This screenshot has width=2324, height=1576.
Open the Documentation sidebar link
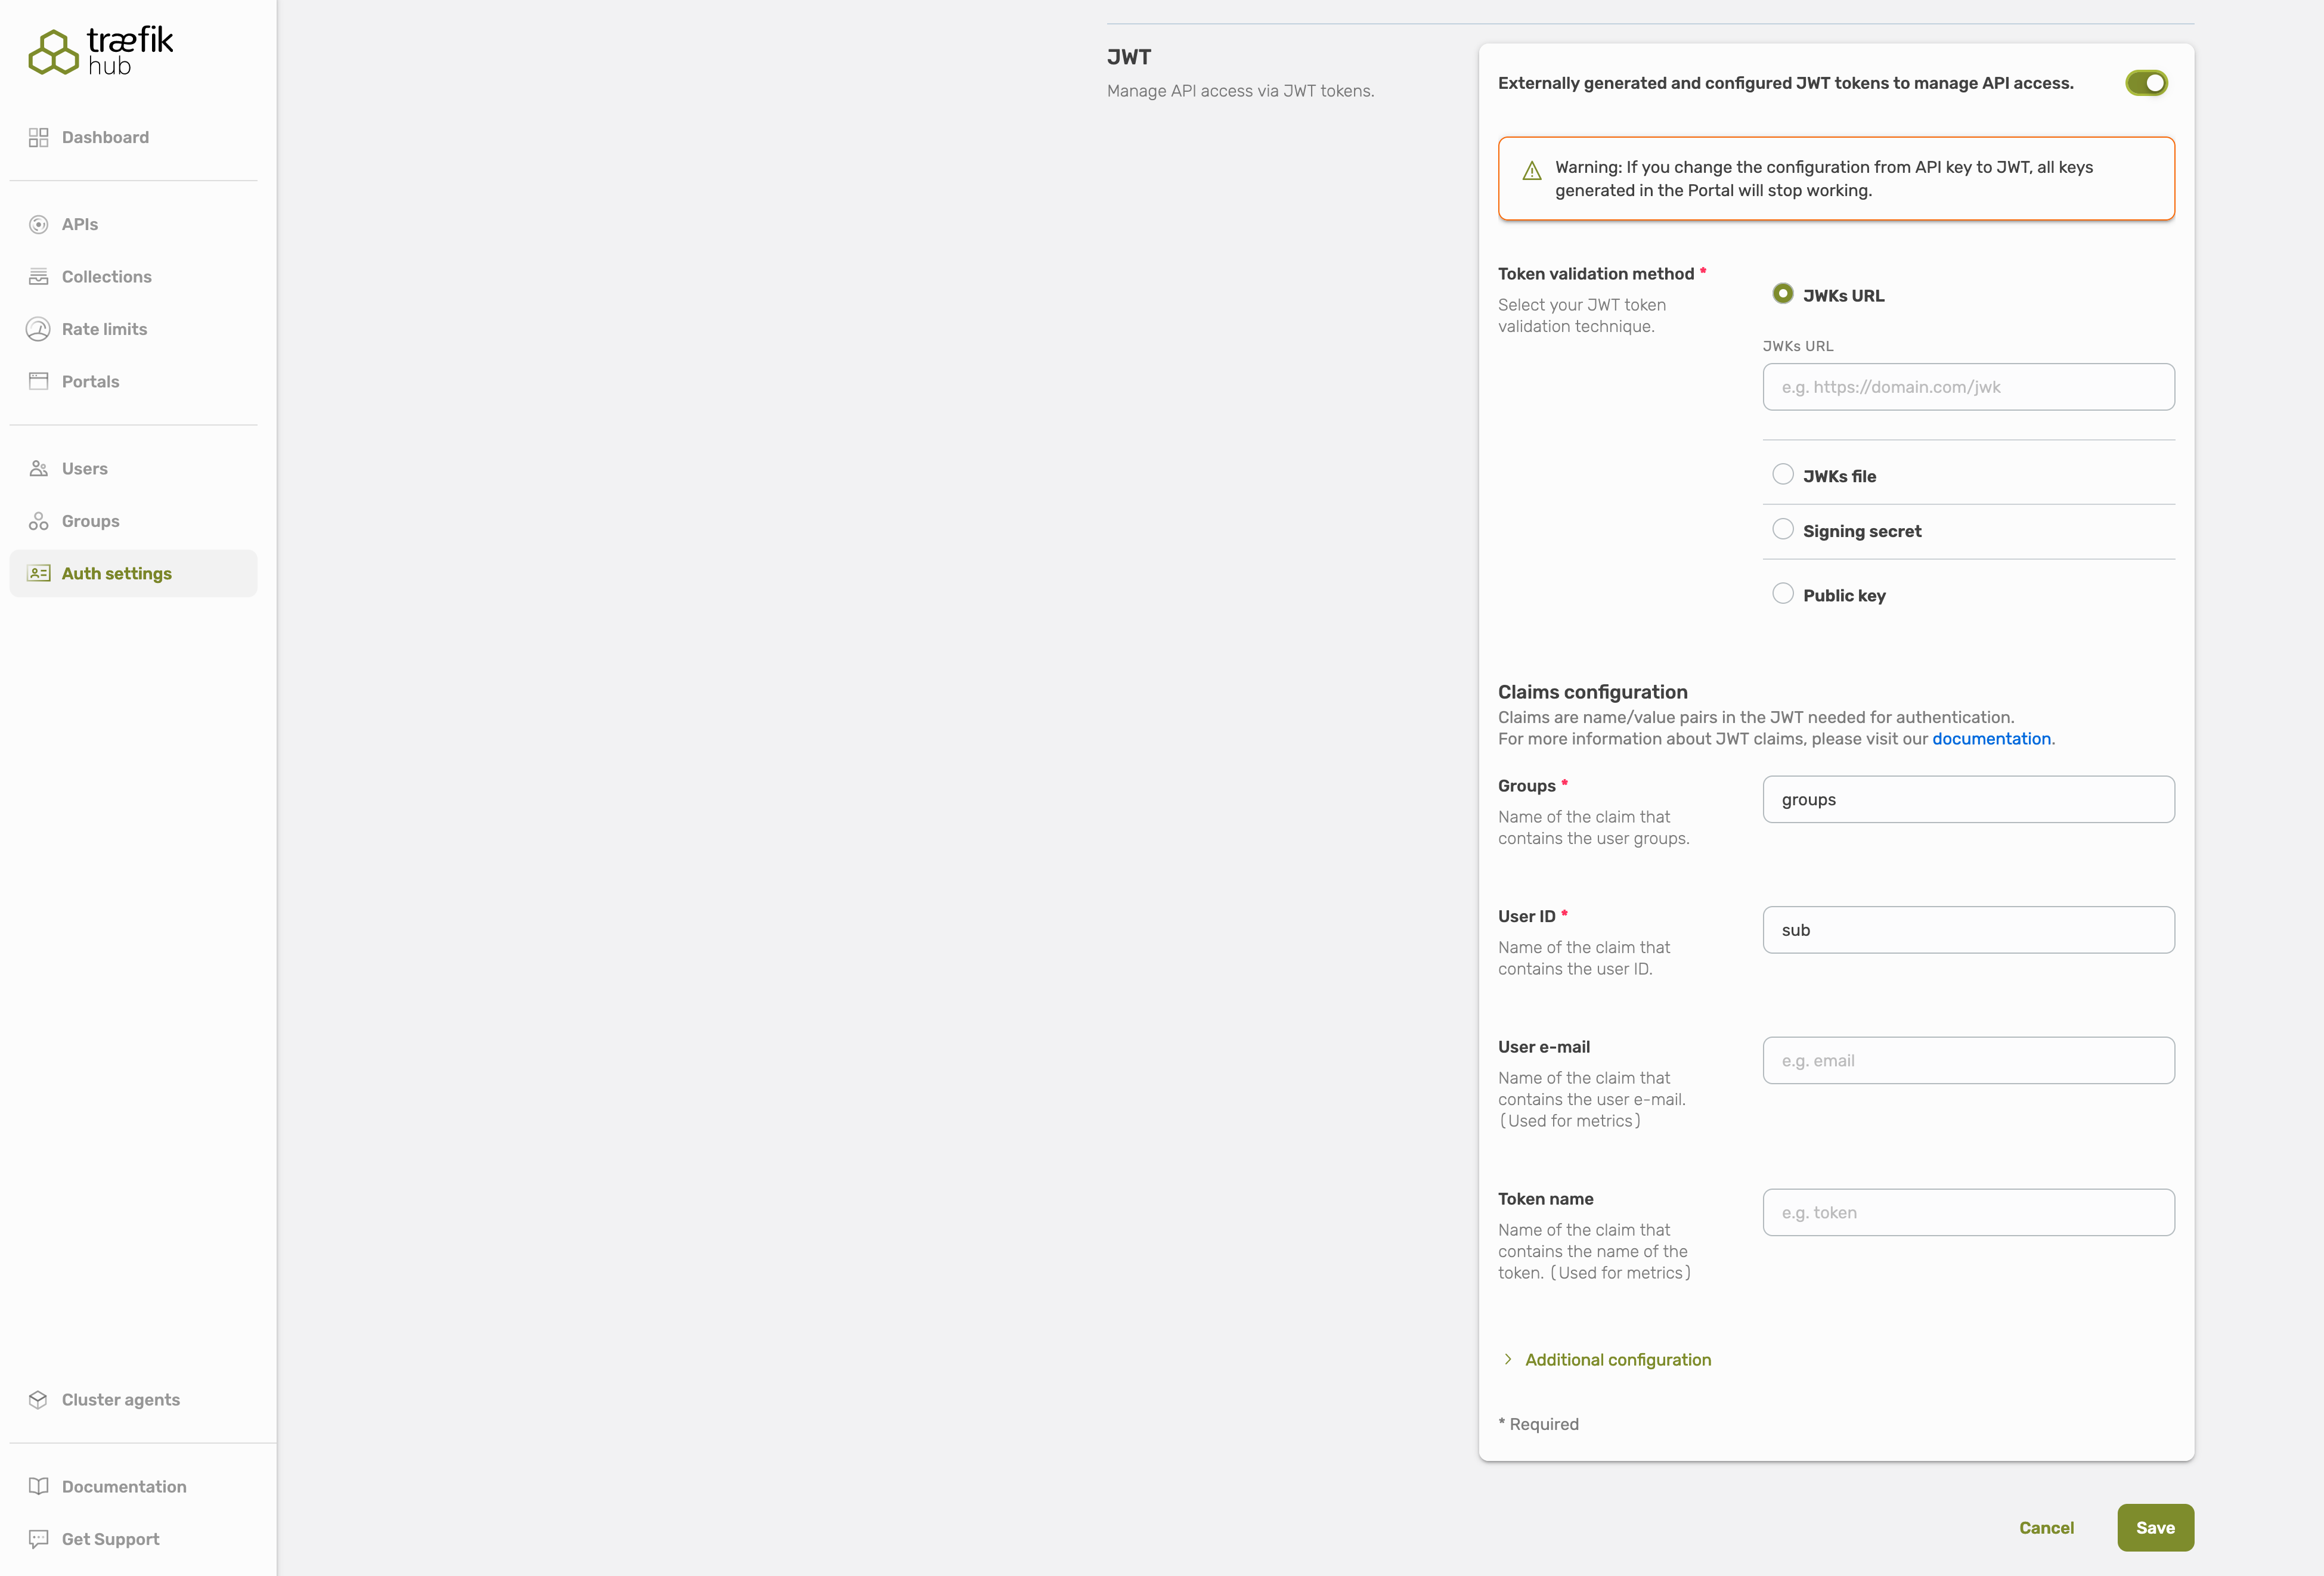tap(123, 1486)
